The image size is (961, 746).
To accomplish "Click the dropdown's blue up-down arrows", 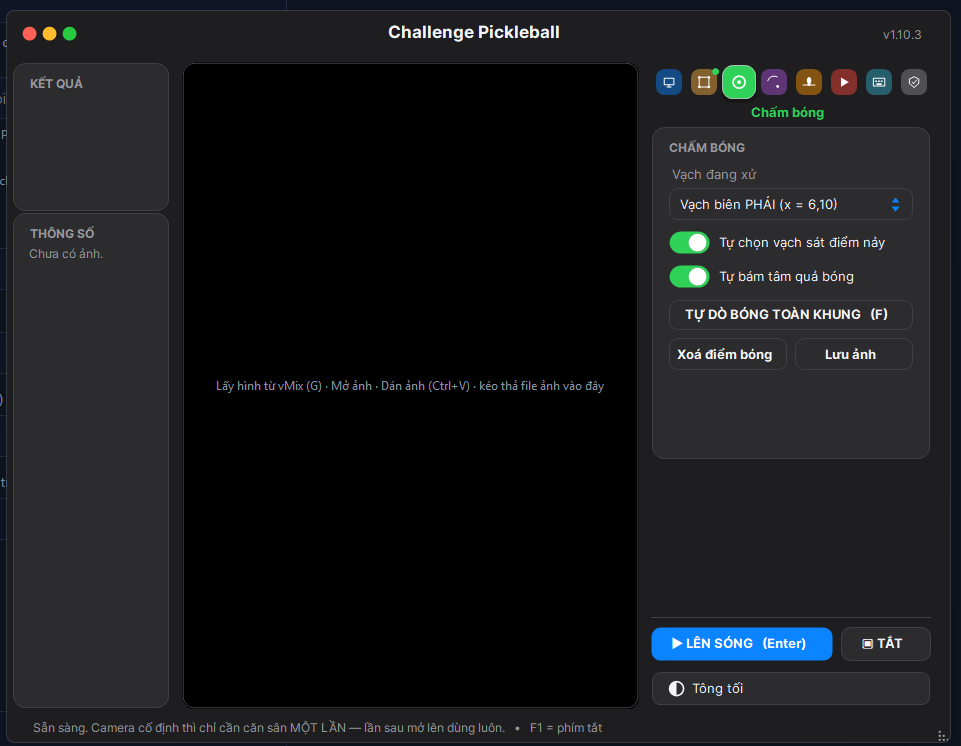I will pos(895,204).
